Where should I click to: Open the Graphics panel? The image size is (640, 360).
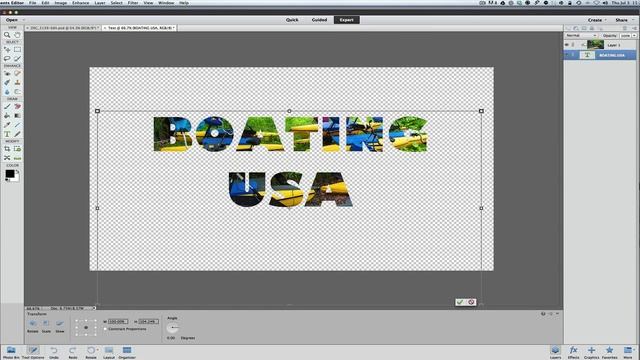pos(591,352)
